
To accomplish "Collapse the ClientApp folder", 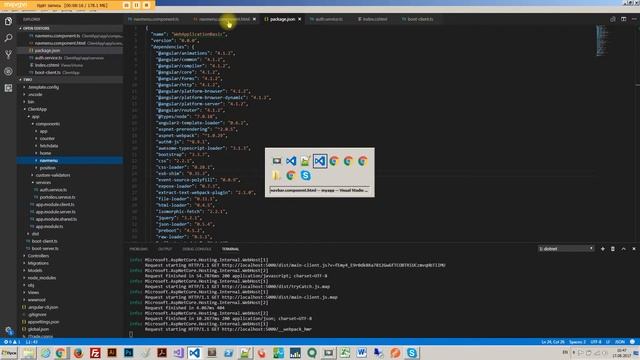I will pyautogui.click(x=37, y=109).
